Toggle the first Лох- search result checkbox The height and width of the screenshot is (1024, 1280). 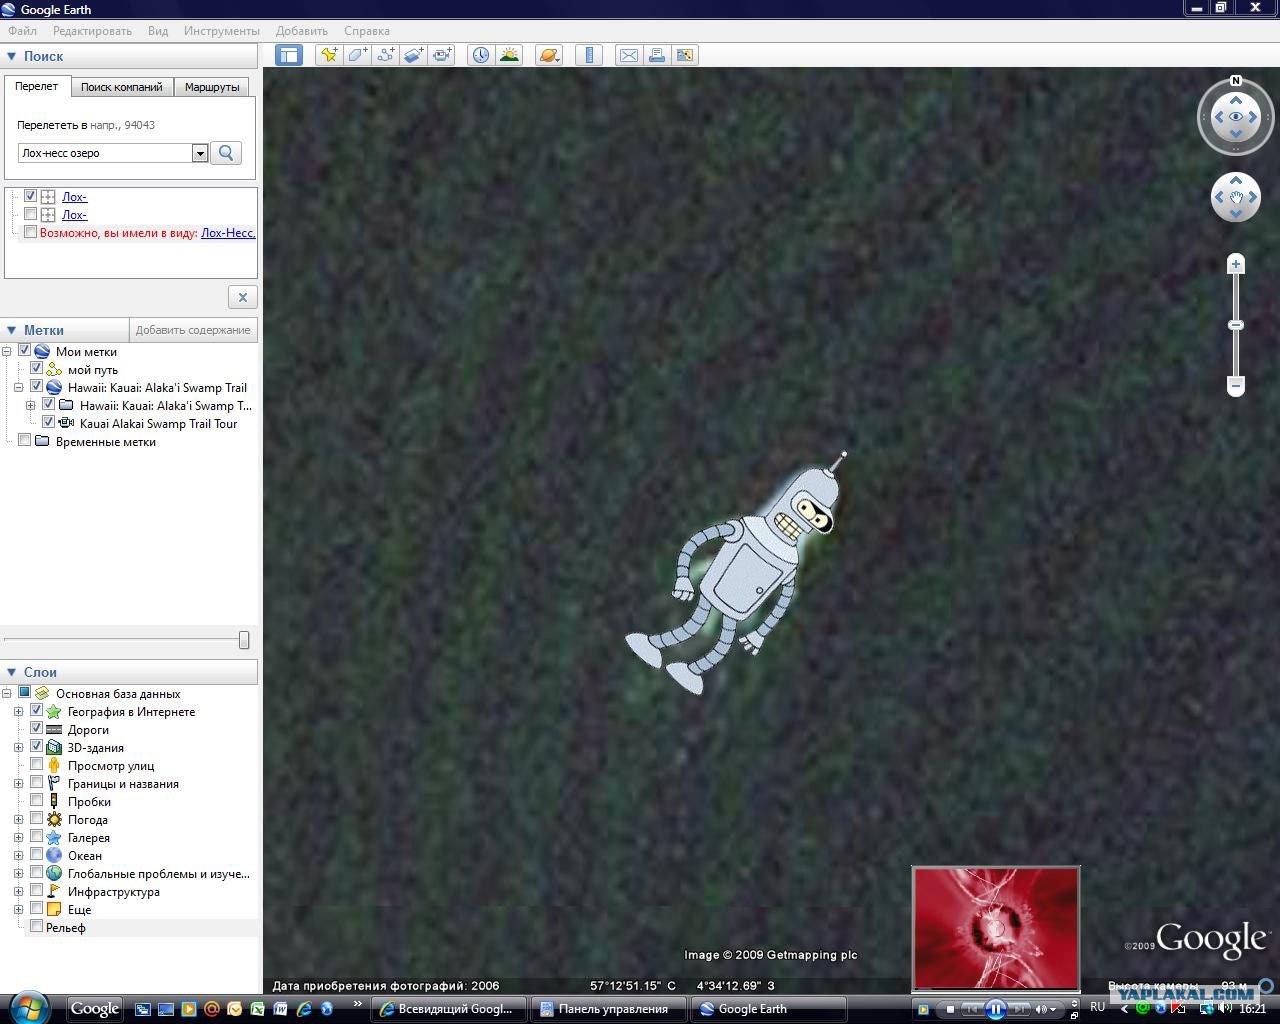click(31, 196)
